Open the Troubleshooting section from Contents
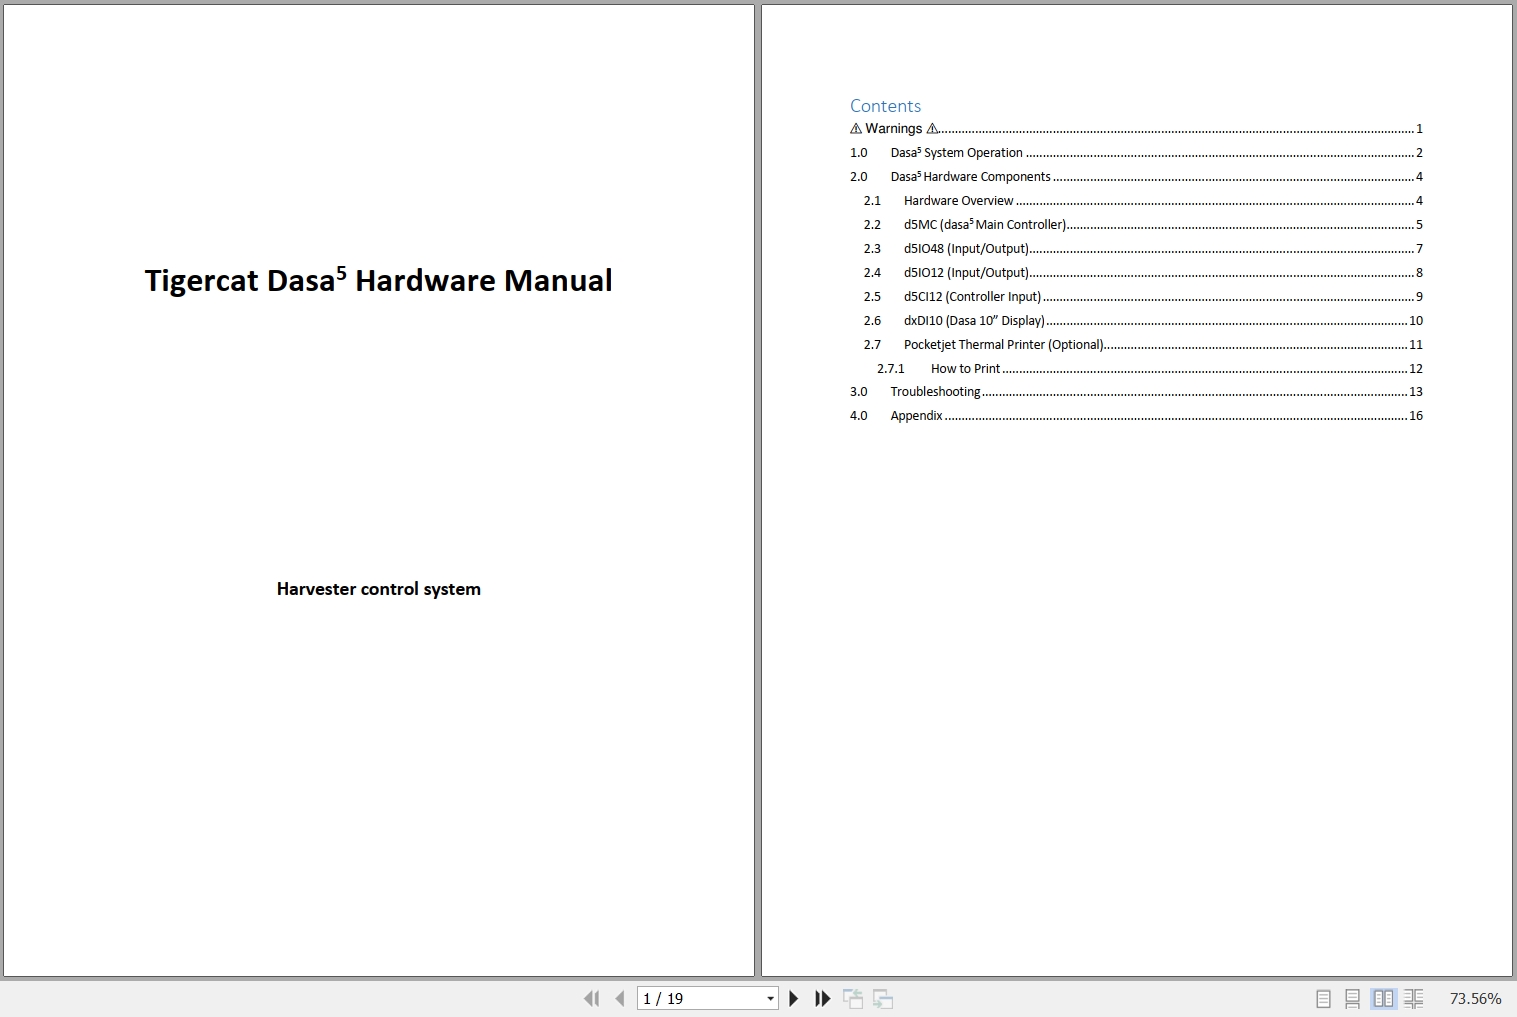 click(x=935, y=391)
